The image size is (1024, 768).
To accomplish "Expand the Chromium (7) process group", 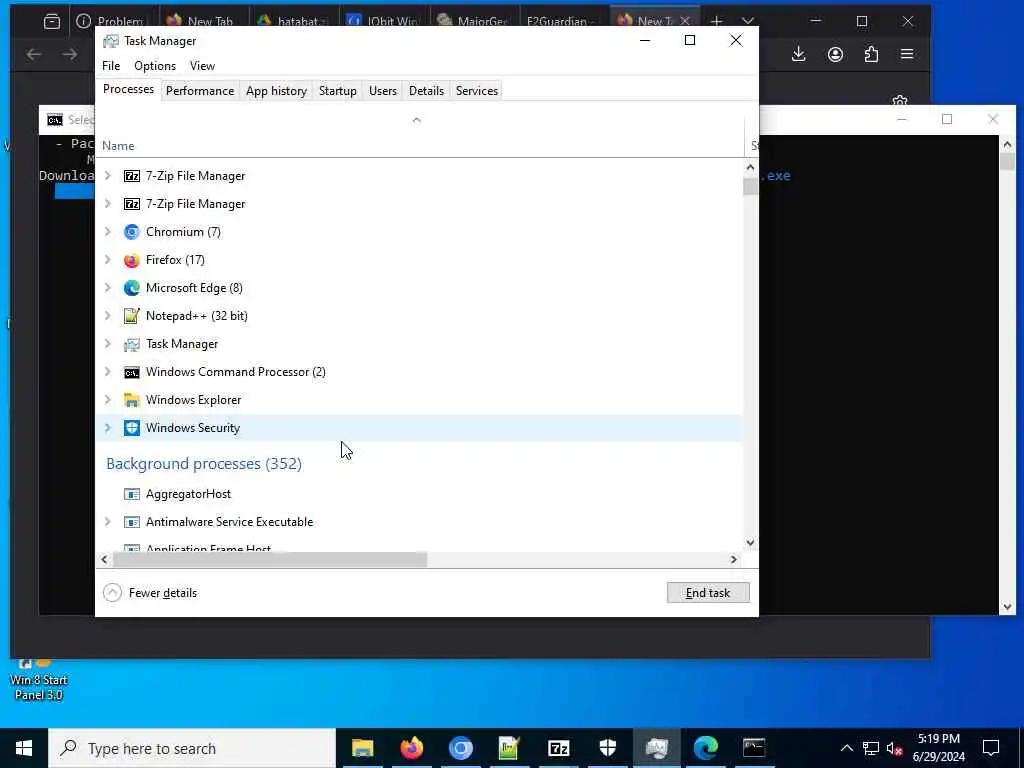I will [x=108, y=232].
